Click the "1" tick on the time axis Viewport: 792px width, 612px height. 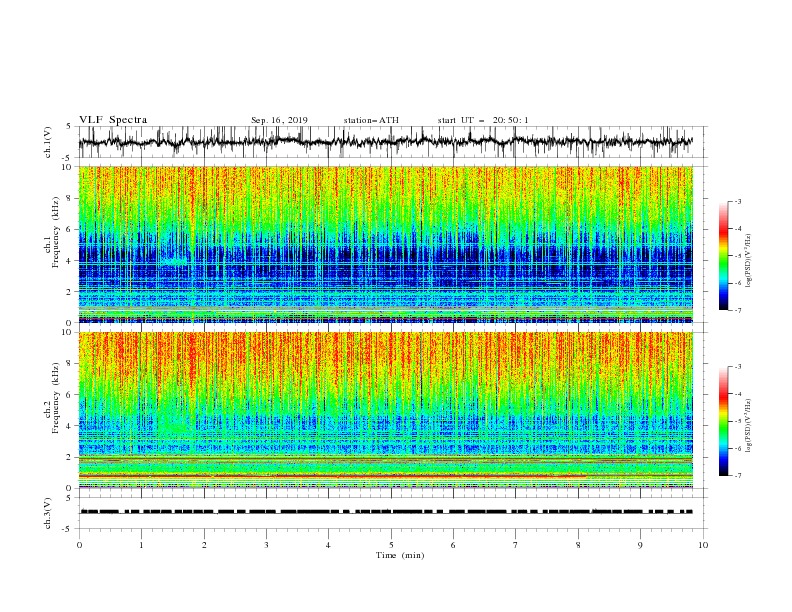tap(141, 545)
